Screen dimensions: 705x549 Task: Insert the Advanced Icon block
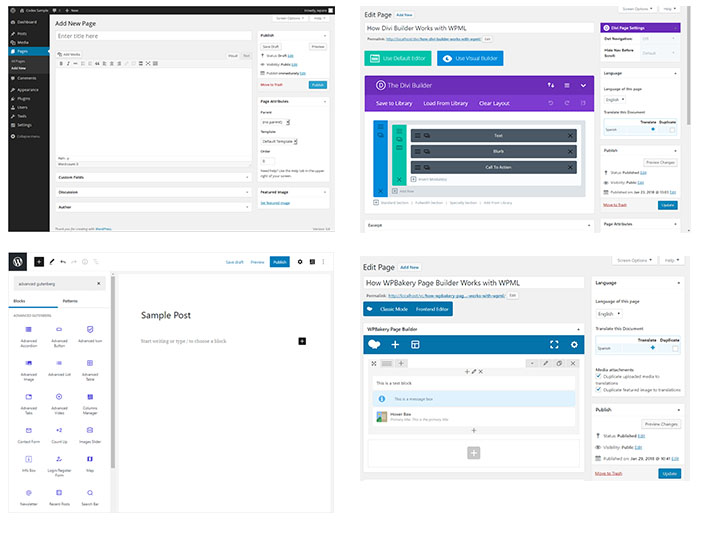coord(90,335)
